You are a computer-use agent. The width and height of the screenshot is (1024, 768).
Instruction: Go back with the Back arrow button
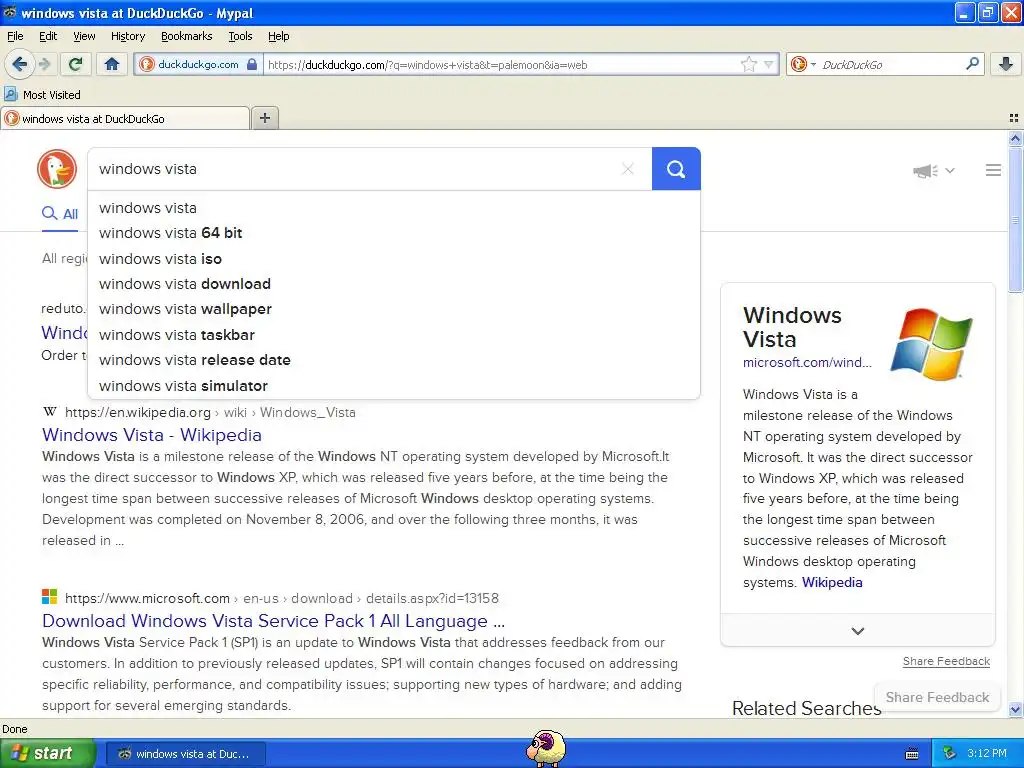click(19, 64)
